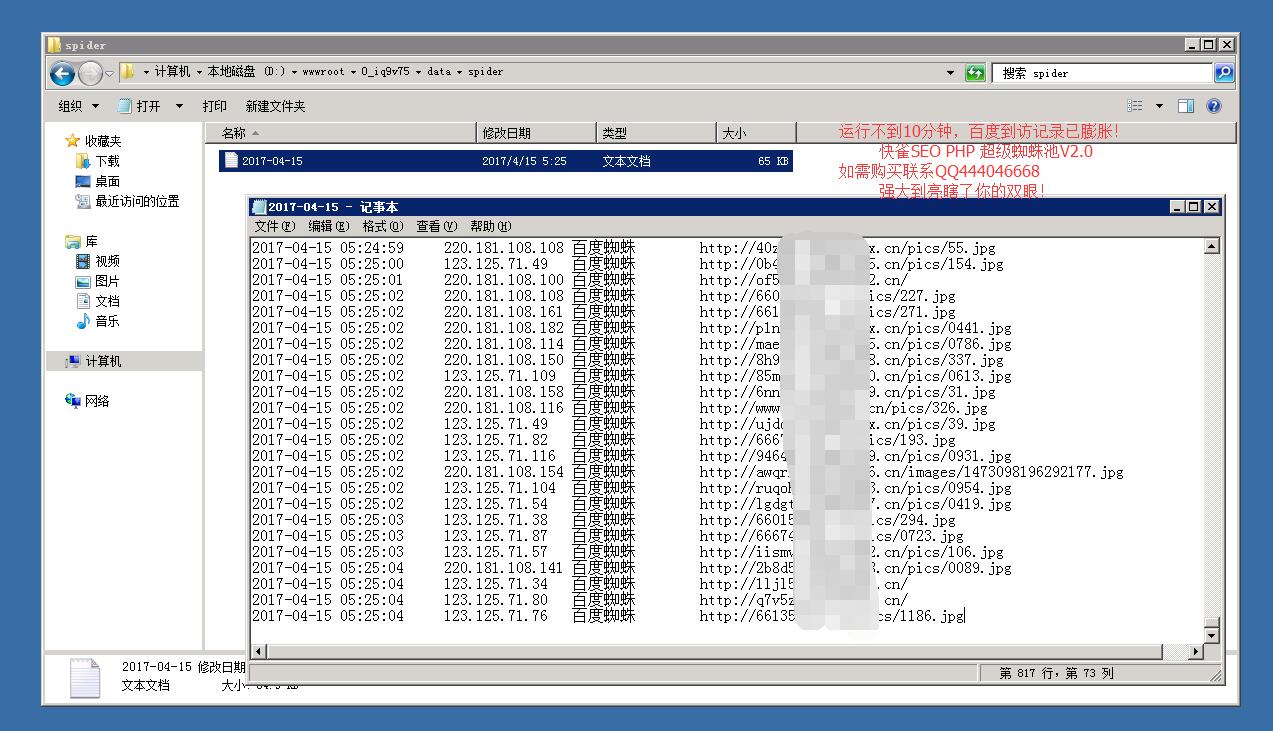Open the Help question mark icon
The image size is (1273, 731).
(1214, 106)
